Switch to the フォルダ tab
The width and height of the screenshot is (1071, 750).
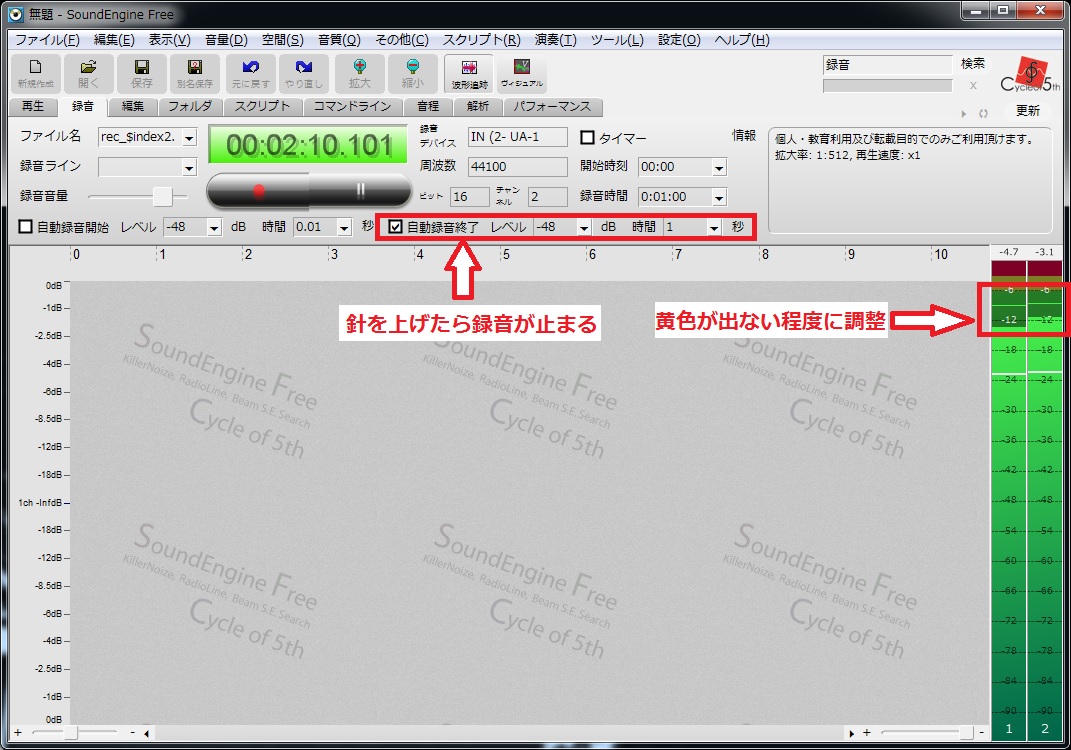(x=190, y=107)
